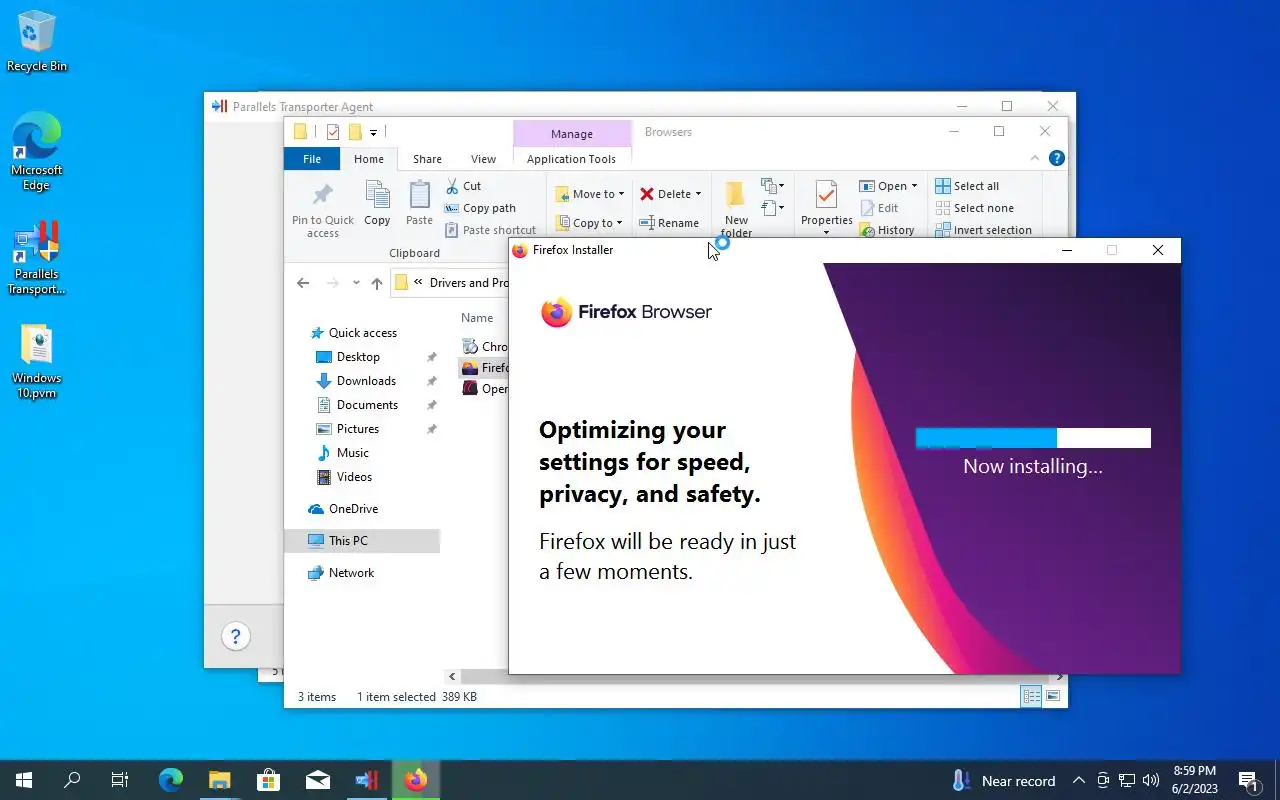Image resolution: width=1280 pixels, height=800 pixels.
Task: Click the Manage contextual tab
Action: tap(572, 134)
